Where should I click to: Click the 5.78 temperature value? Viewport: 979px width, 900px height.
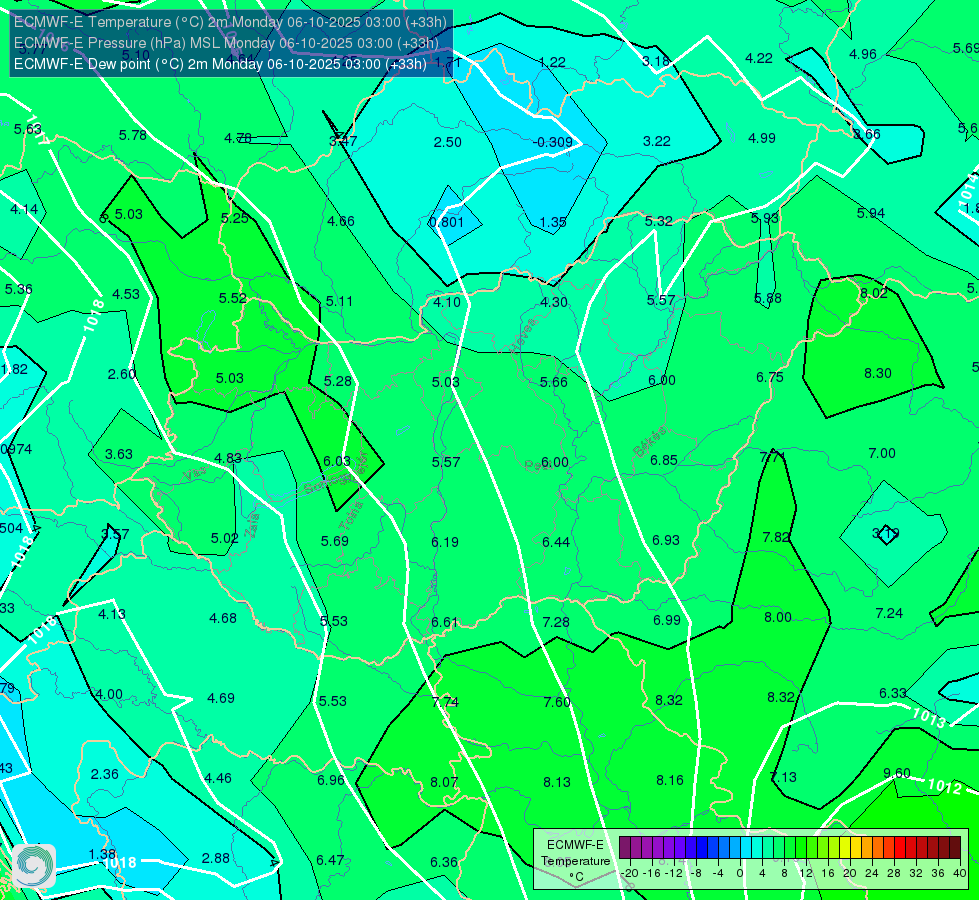[x=133, y=135]
